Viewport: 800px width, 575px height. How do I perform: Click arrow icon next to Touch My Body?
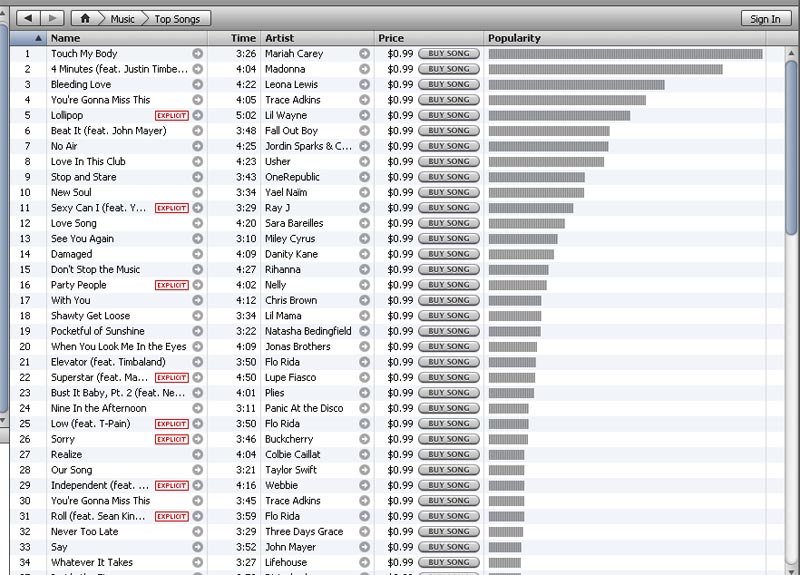(x=197, y=54)
